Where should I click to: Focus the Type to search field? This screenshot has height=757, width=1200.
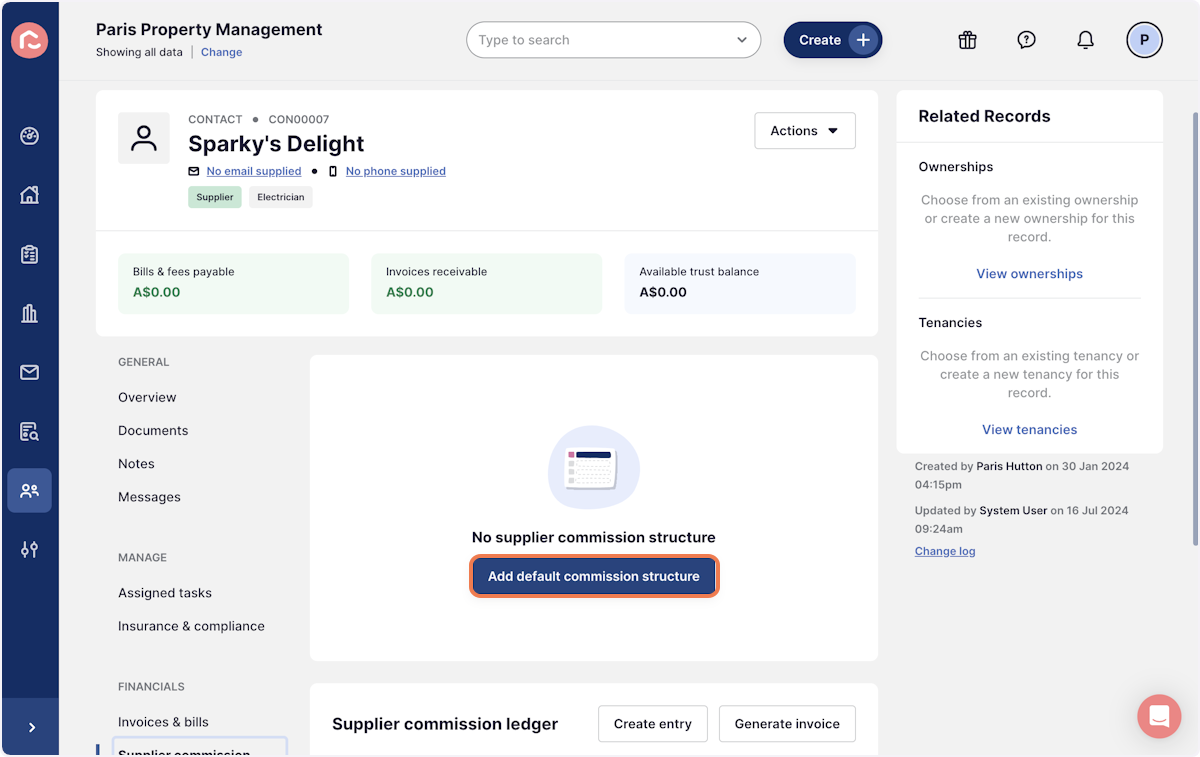(613, 40)
